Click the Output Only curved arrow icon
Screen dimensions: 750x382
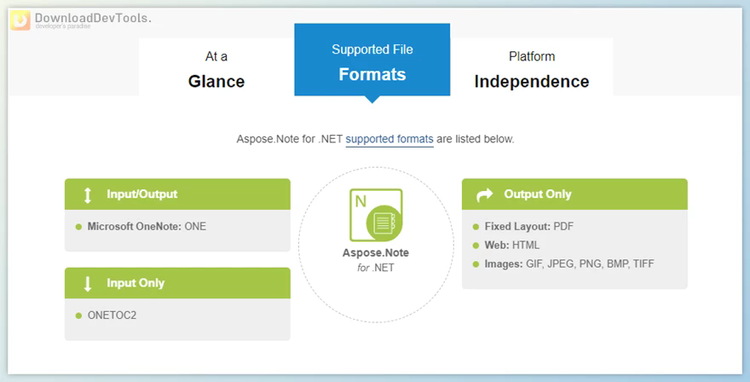[485, 195]
